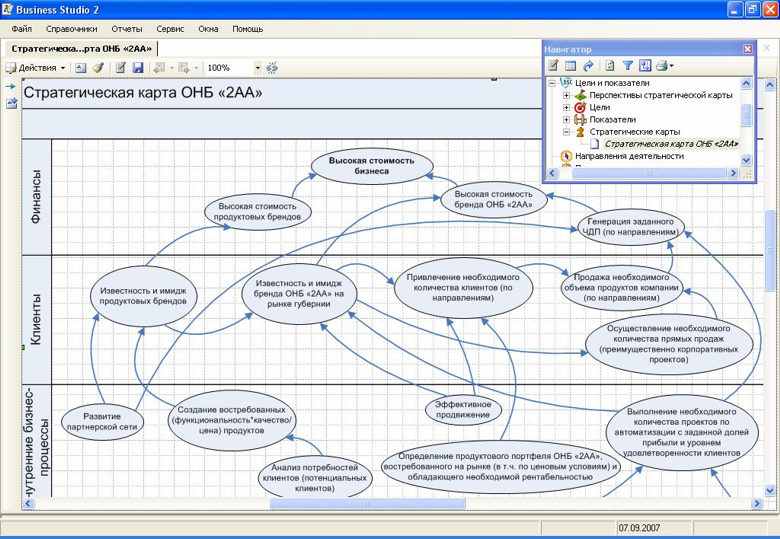Click Navigator horizontal scrollbar right arrow
Viewport: 780px width, 539px height.
pos(733,173)
